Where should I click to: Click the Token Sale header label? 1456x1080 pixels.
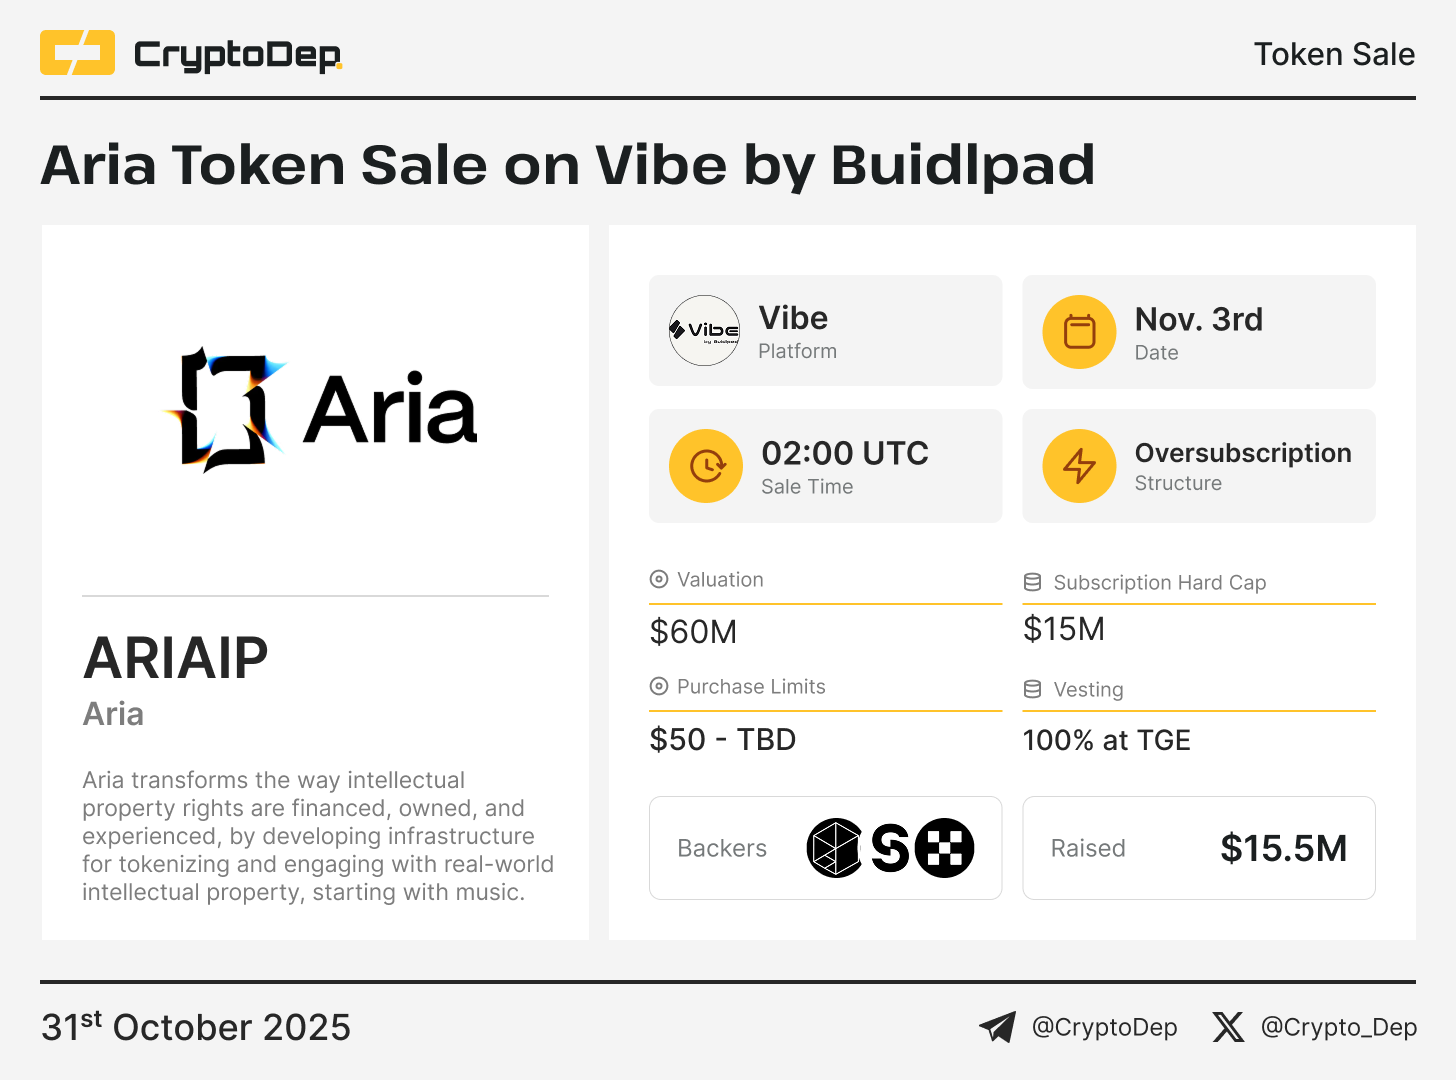coord(1334,54)
